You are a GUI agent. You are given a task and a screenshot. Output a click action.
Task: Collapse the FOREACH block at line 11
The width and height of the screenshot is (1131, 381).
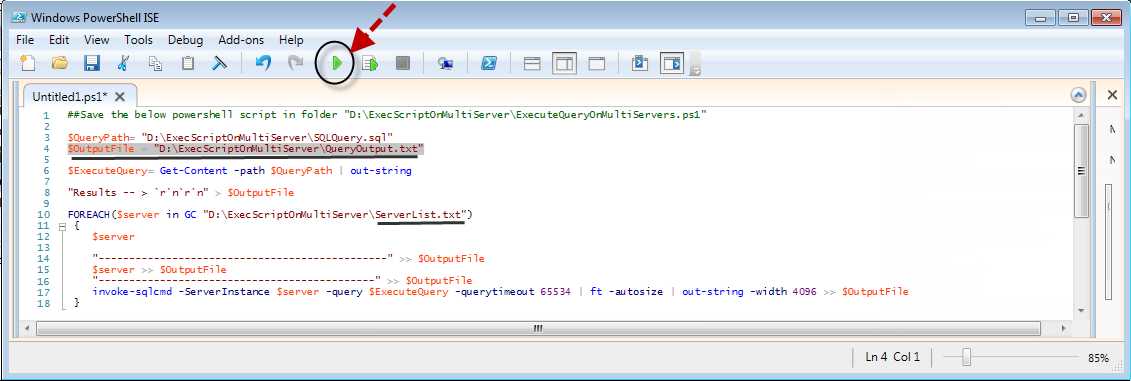coord(62,226)
